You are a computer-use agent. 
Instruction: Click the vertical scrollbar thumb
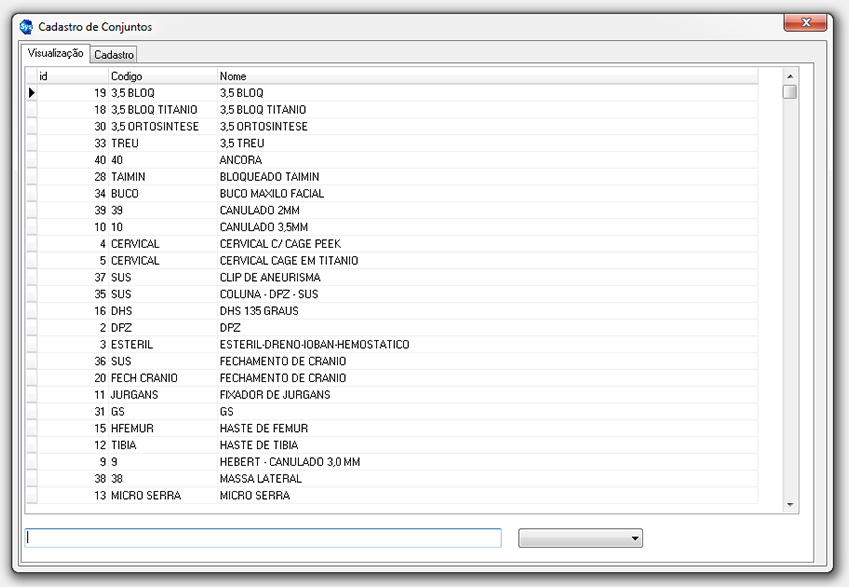point(790,92)
